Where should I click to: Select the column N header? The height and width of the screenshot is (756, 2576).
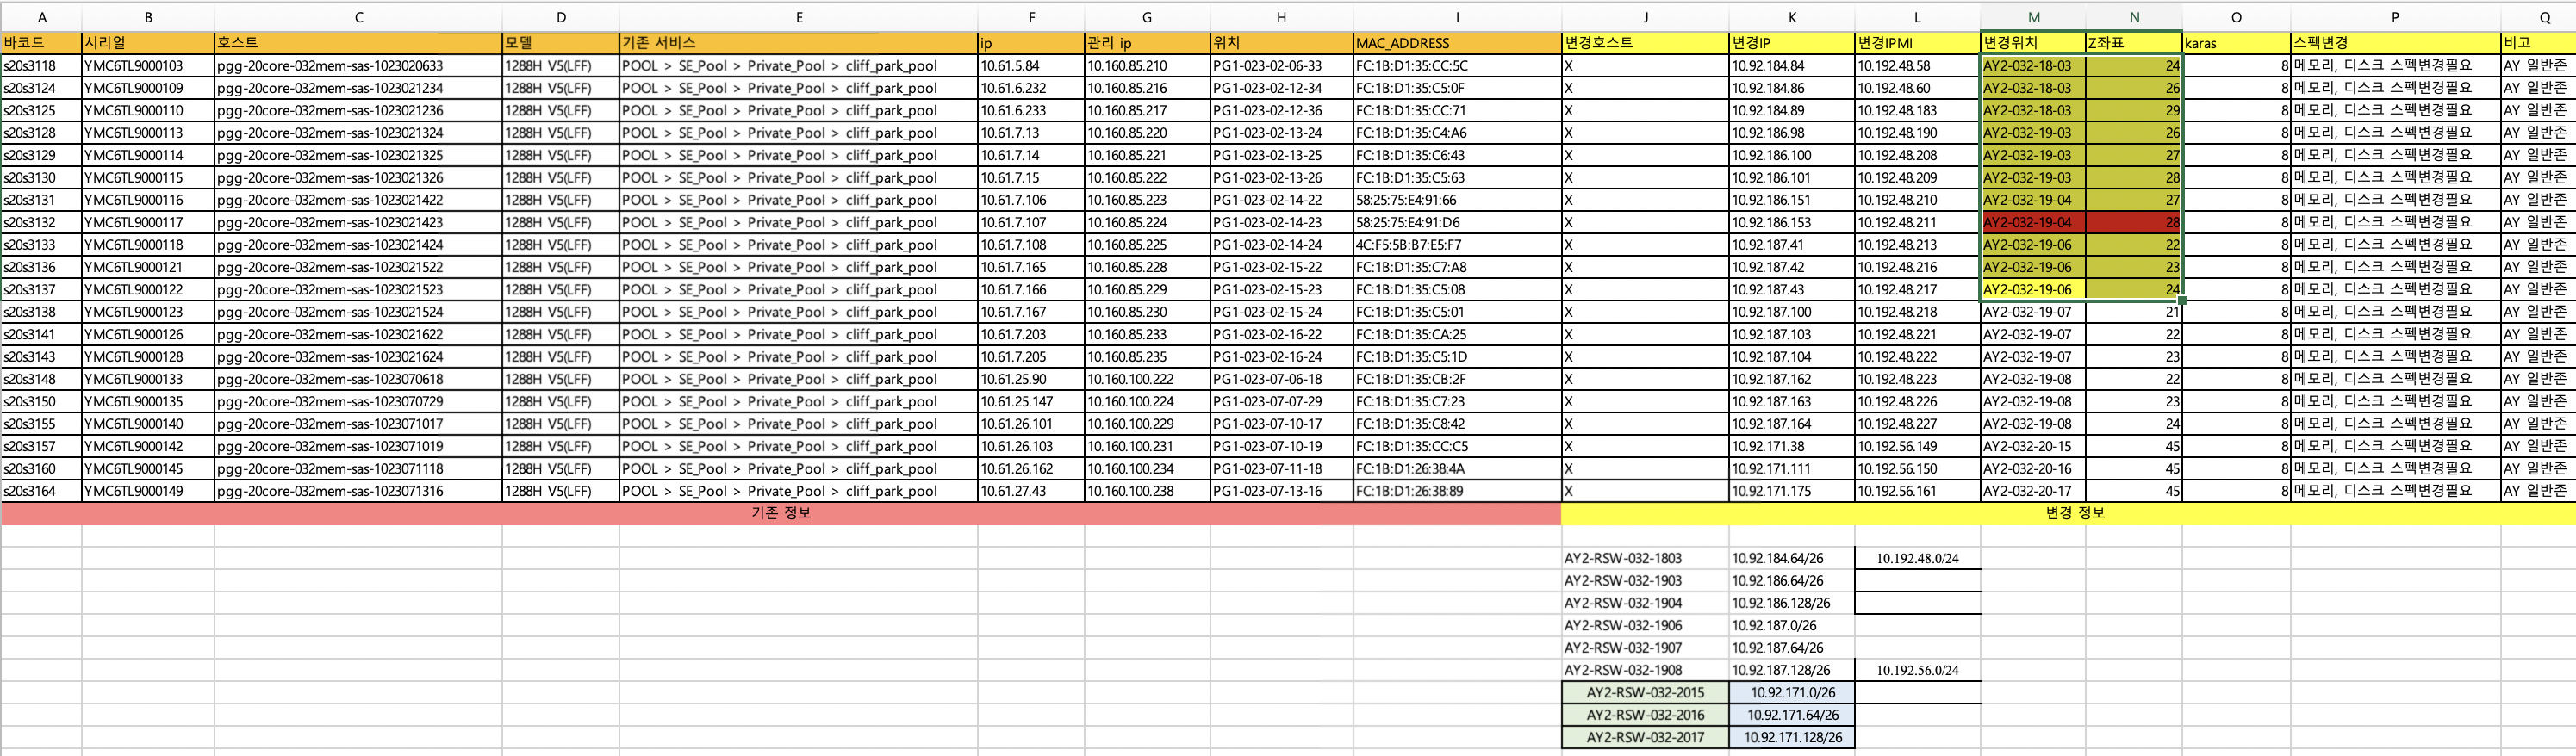2133,17
